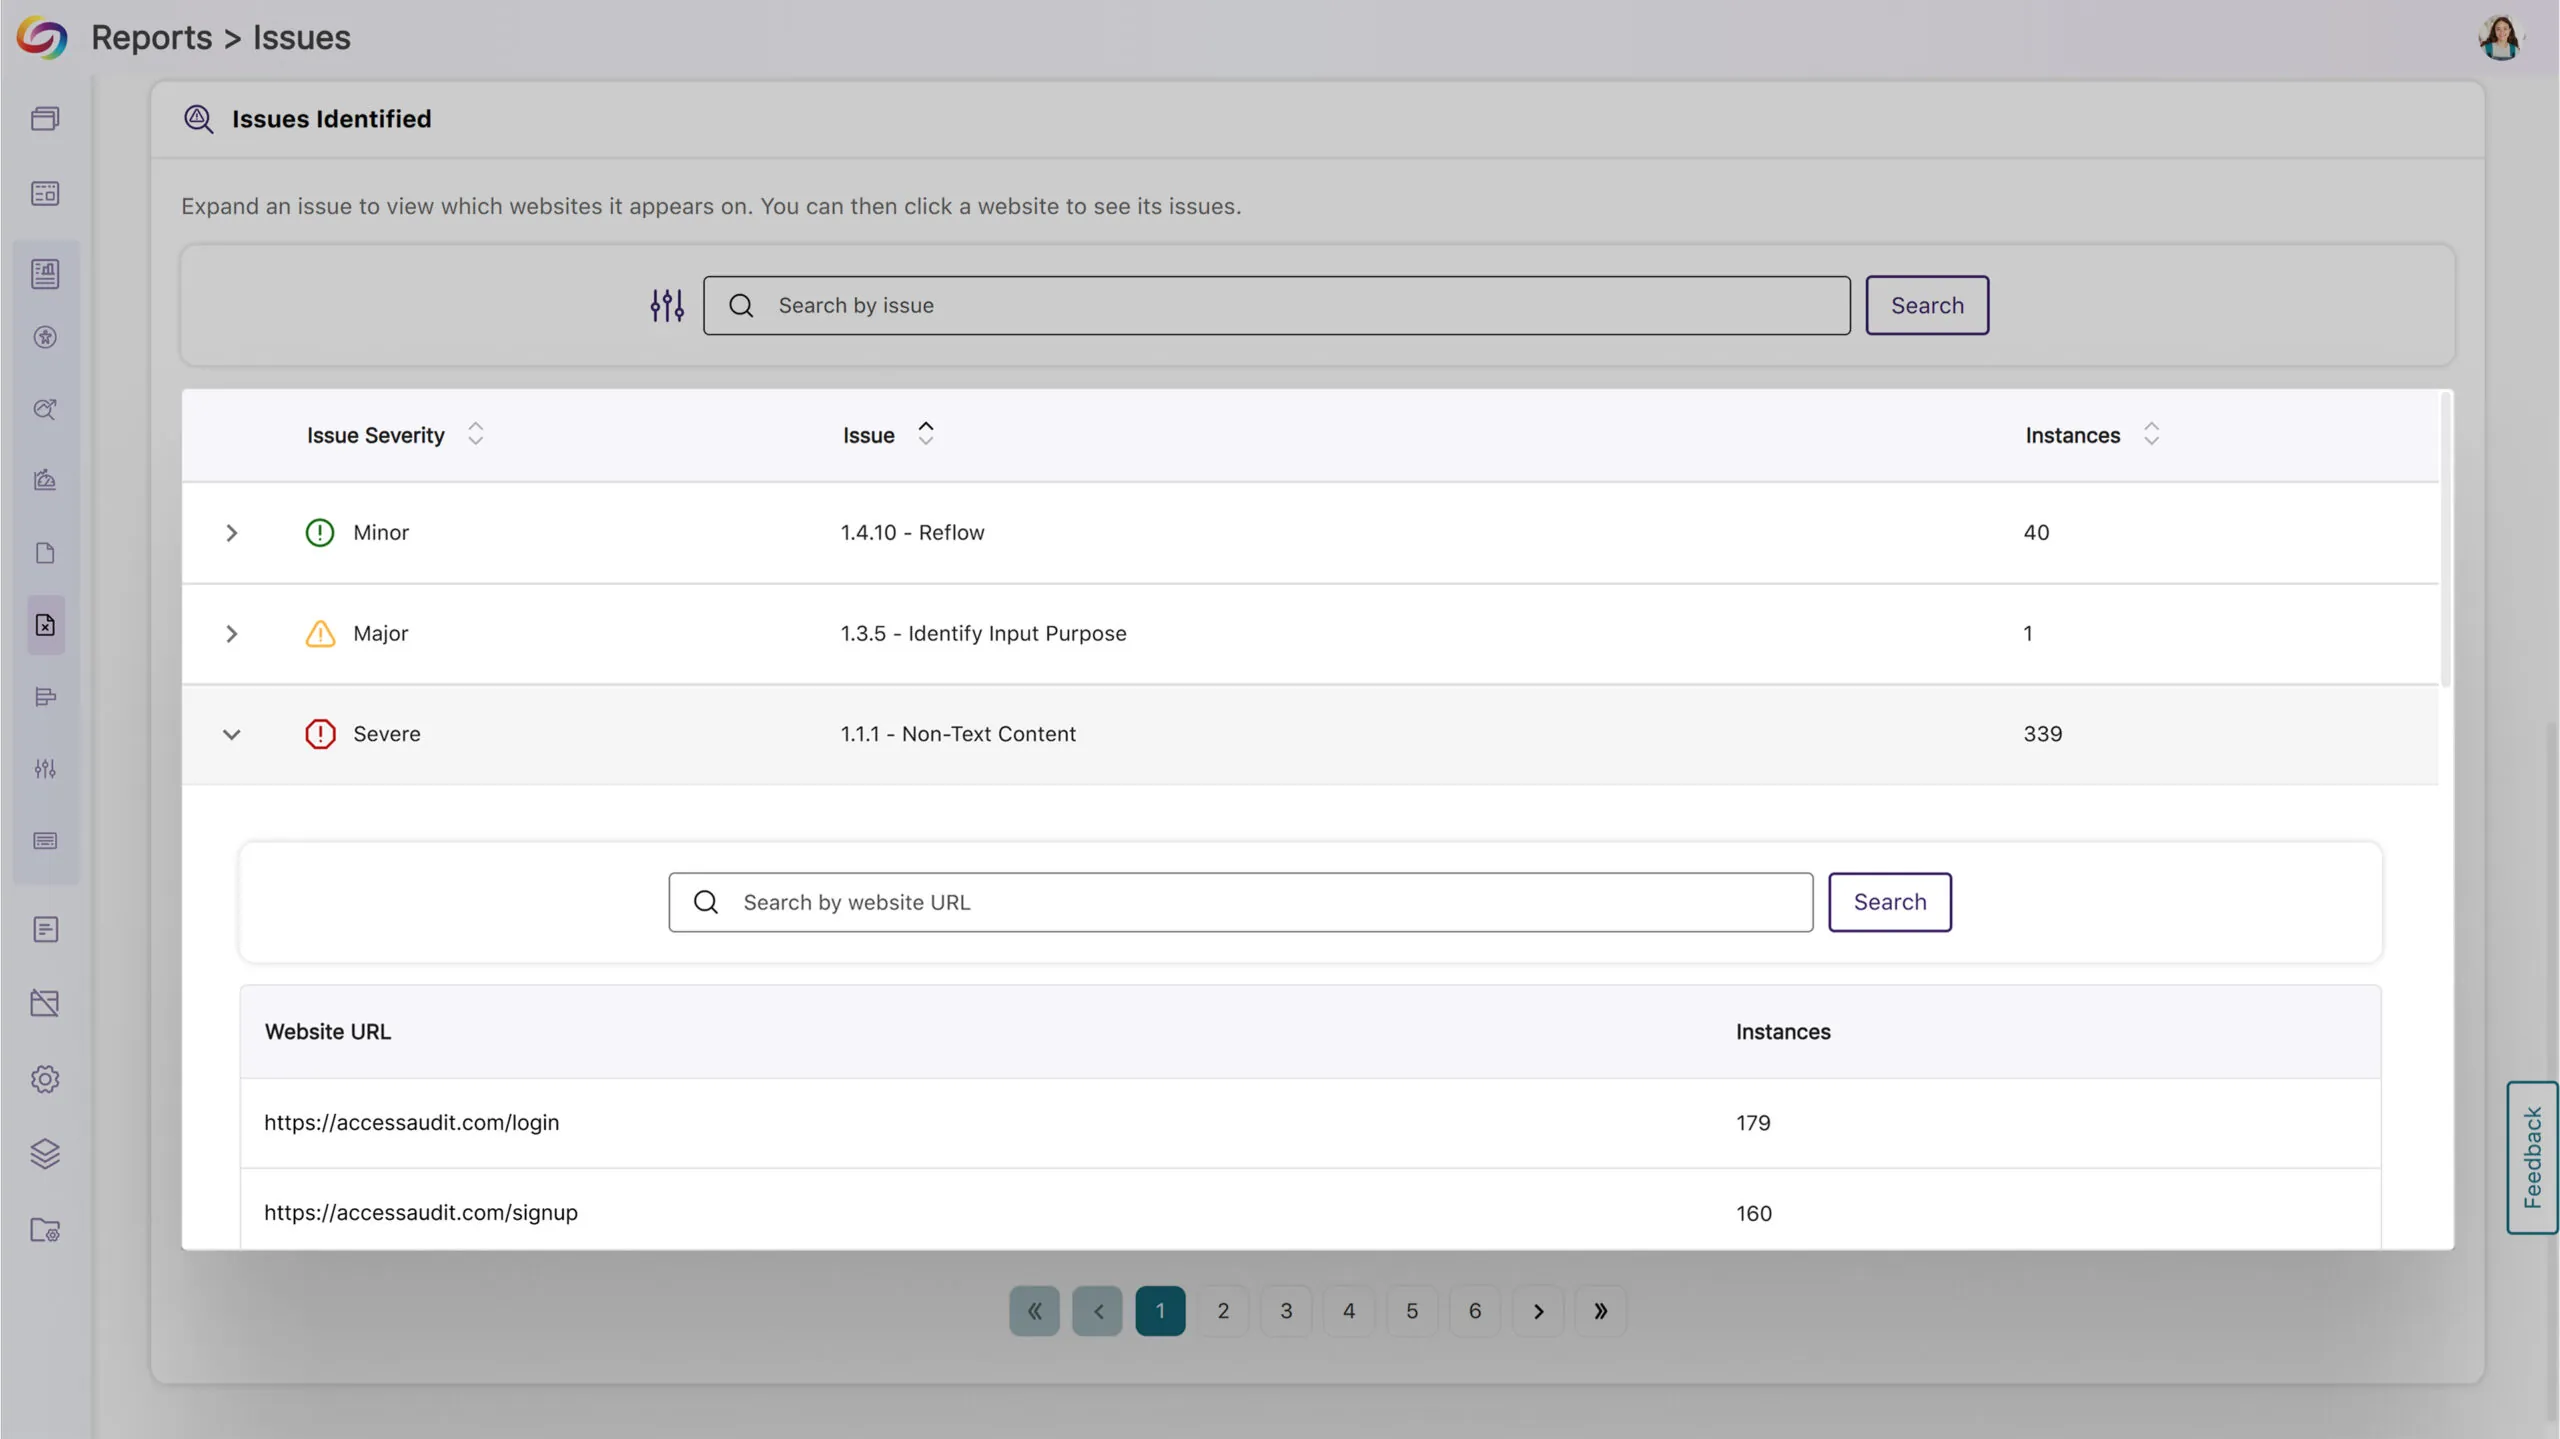Open the accessaudit.com/login website link
The width and height of the screenshot is (2560, 1439).
411,1122
